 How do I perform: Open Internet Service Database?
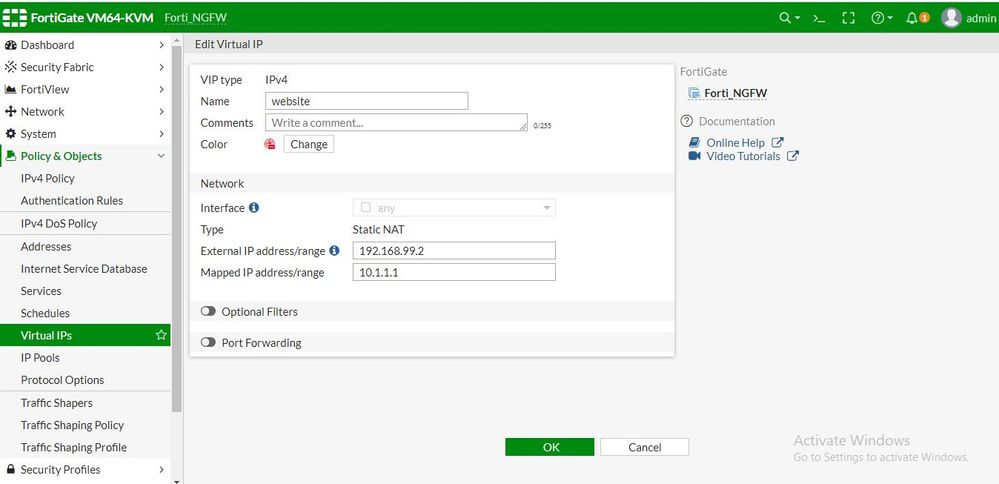click(85, 269)
